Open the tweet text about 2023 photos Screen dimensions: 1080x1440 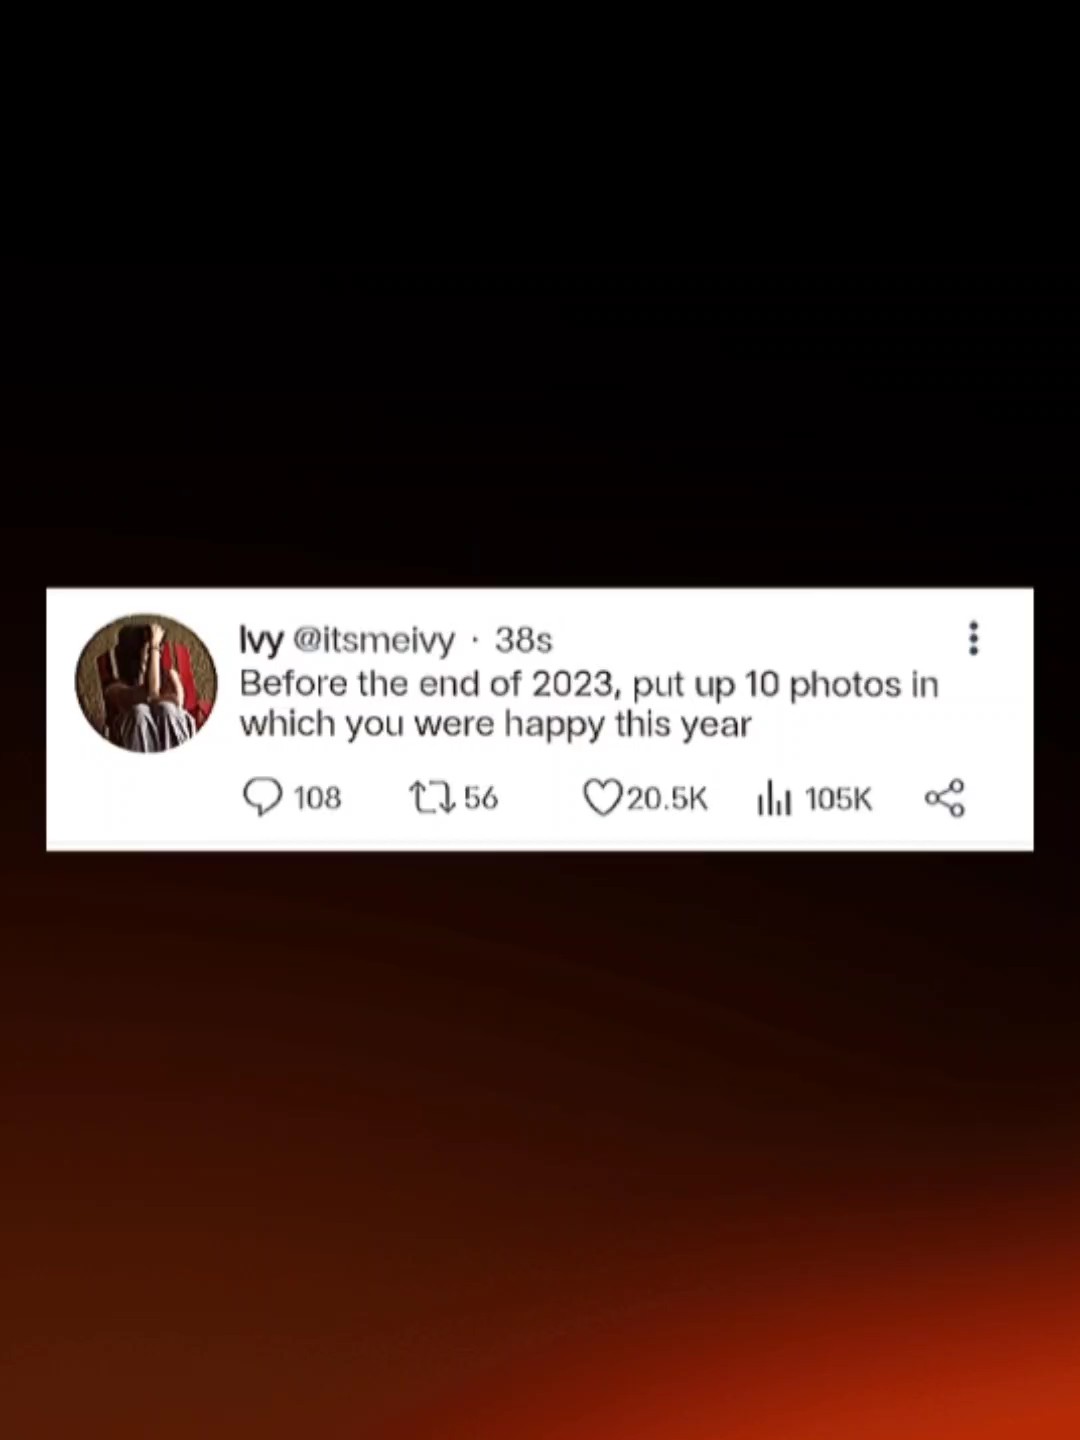[x=589, y=704]
